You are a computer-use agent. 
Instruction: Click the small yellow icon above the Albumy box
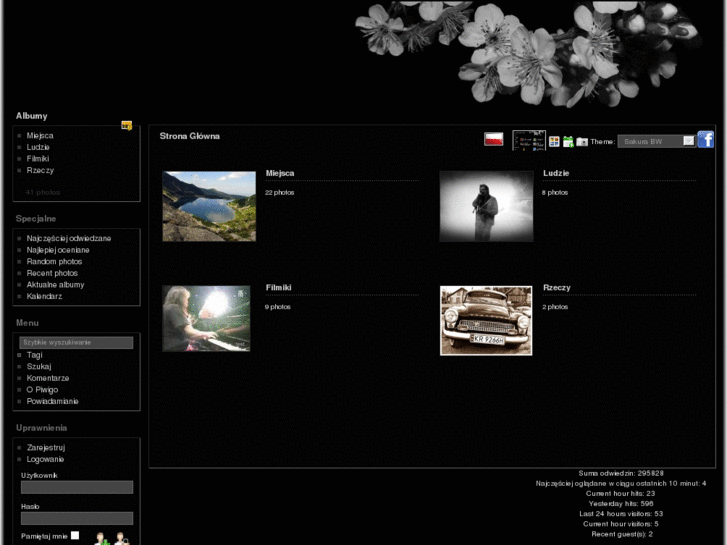127,125
